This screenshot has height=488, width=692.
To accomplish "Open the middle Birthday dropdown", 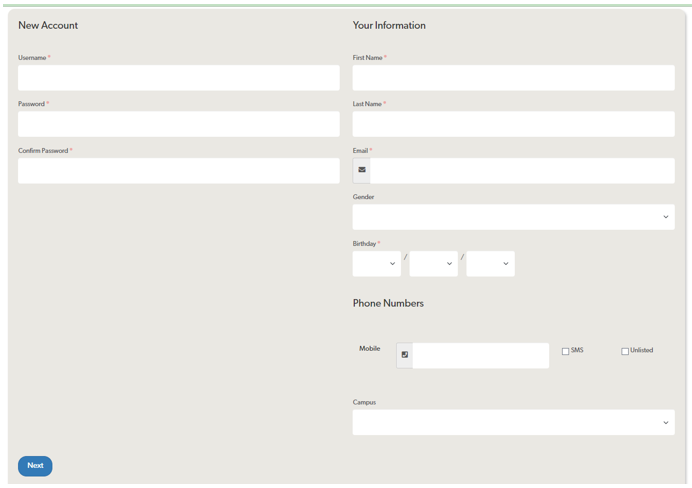I will (433, 264).
